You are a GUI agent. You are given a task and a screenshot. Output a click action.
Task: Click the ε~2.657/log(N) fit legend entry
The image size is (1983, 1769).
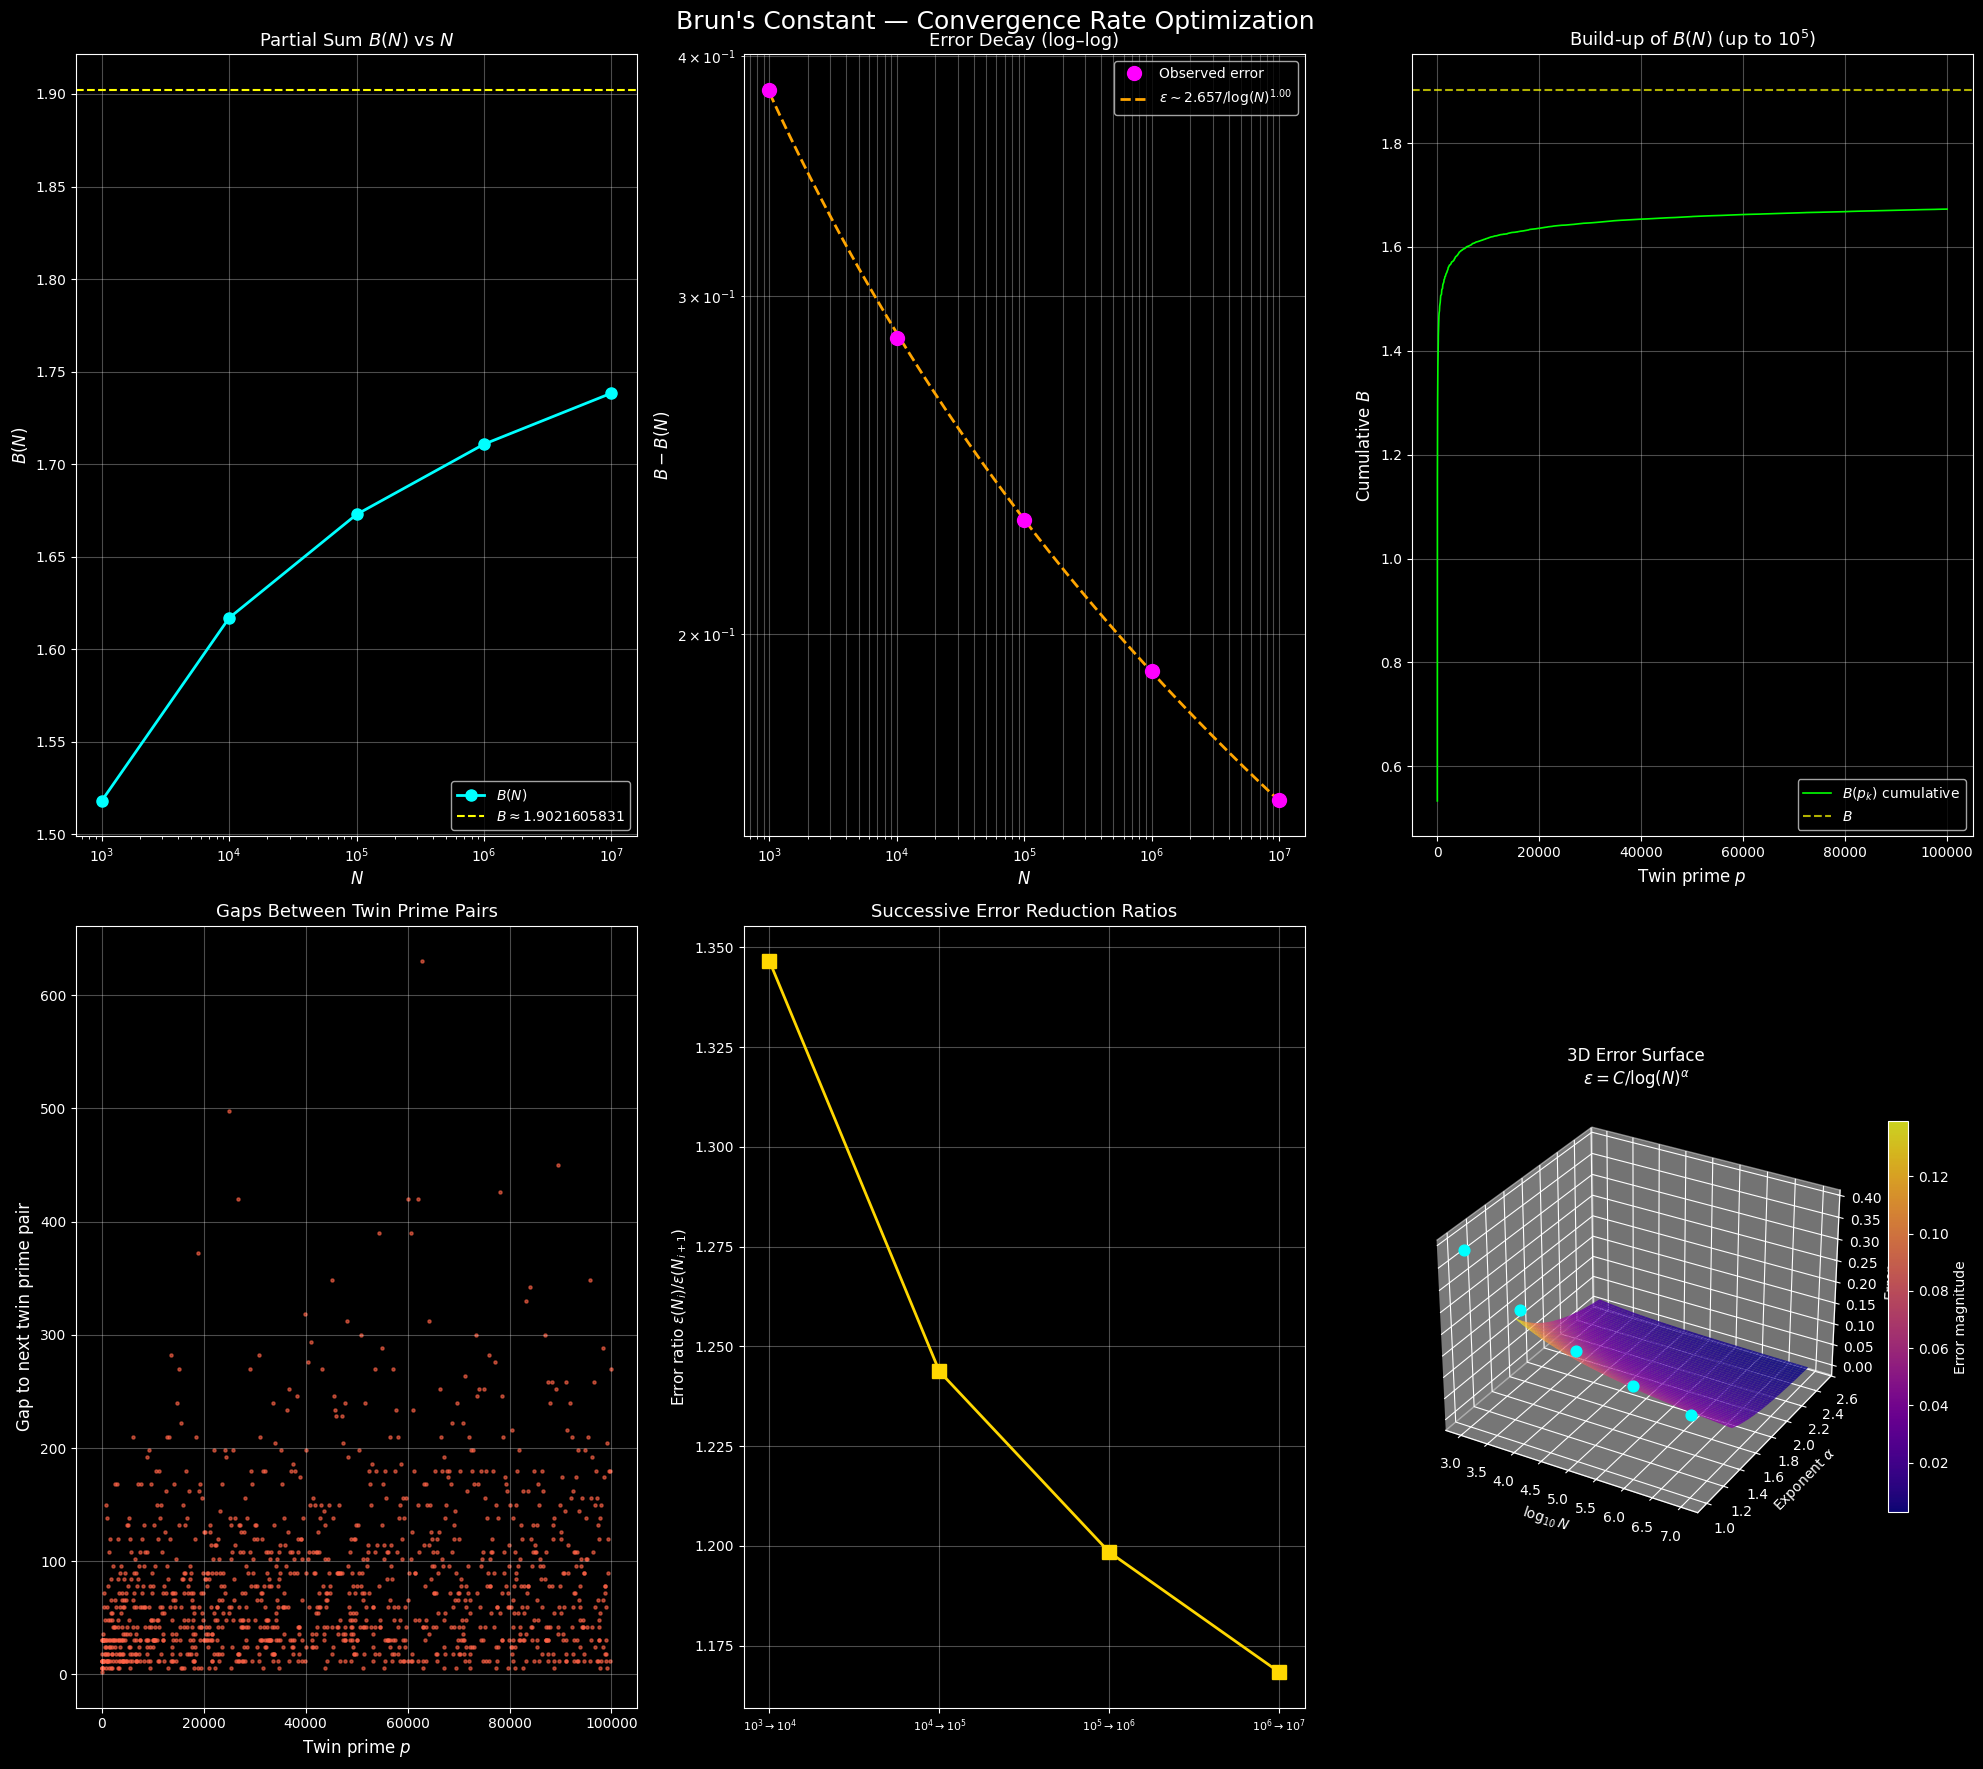pyautogui.click(x=1224, y=97)
